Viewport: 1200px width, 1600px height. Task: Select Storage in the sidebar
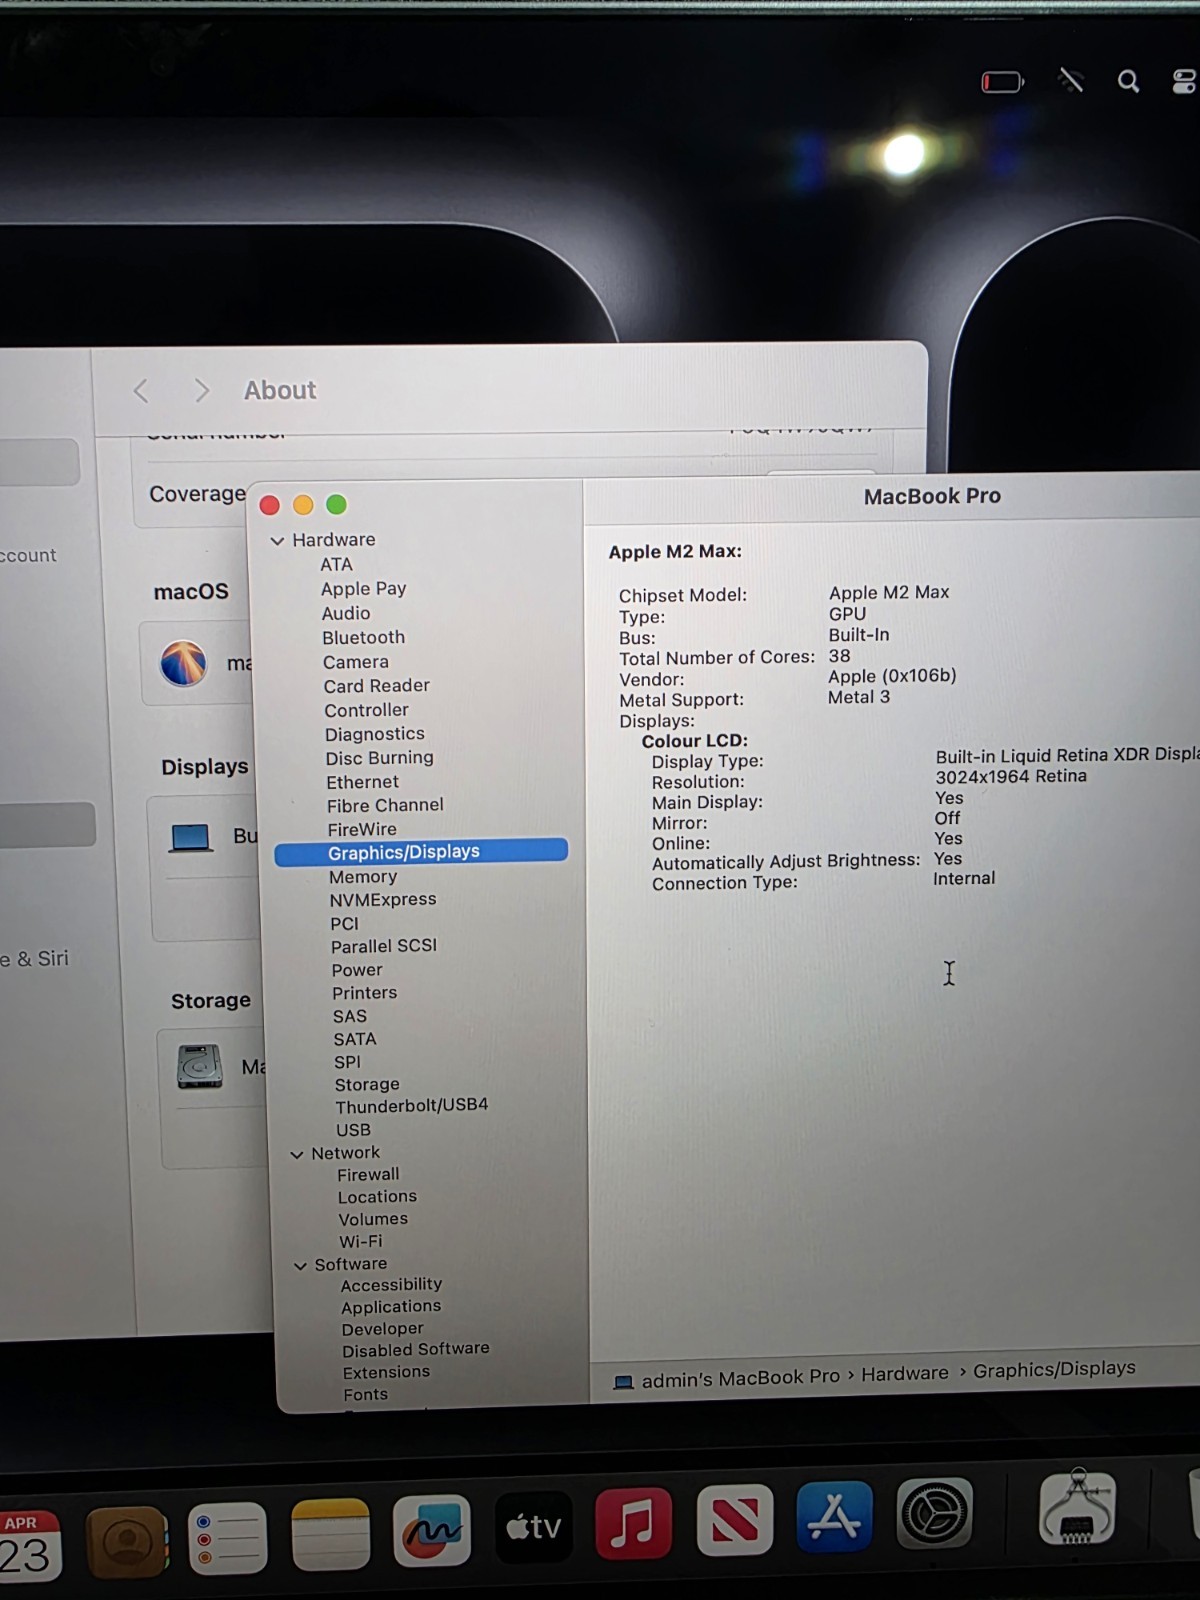(x=367, y=1085)
